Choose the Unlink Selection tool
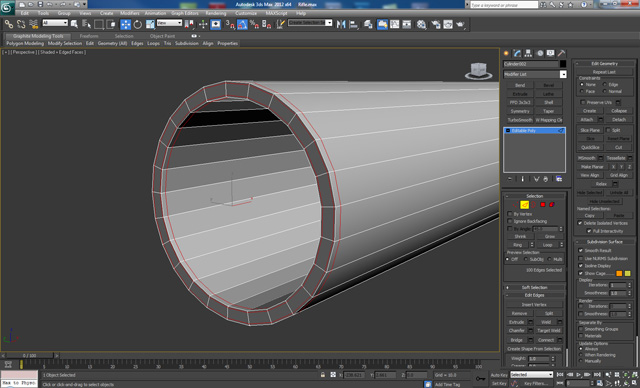Viewport: 640px width, 388px height. coord(21,24)
